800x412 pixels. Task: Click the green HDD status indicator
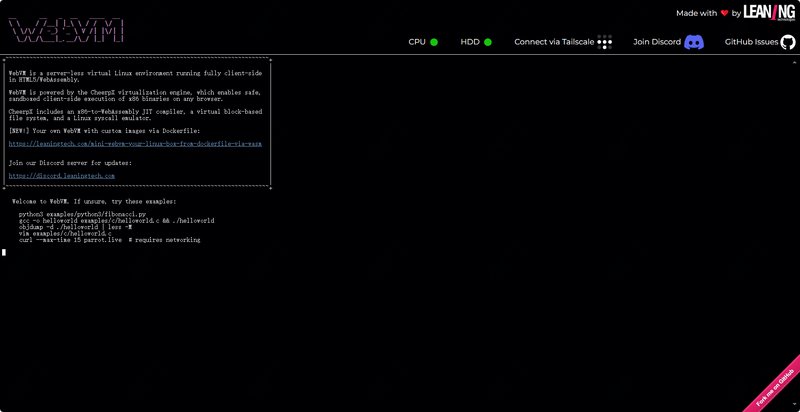[488, 42]
